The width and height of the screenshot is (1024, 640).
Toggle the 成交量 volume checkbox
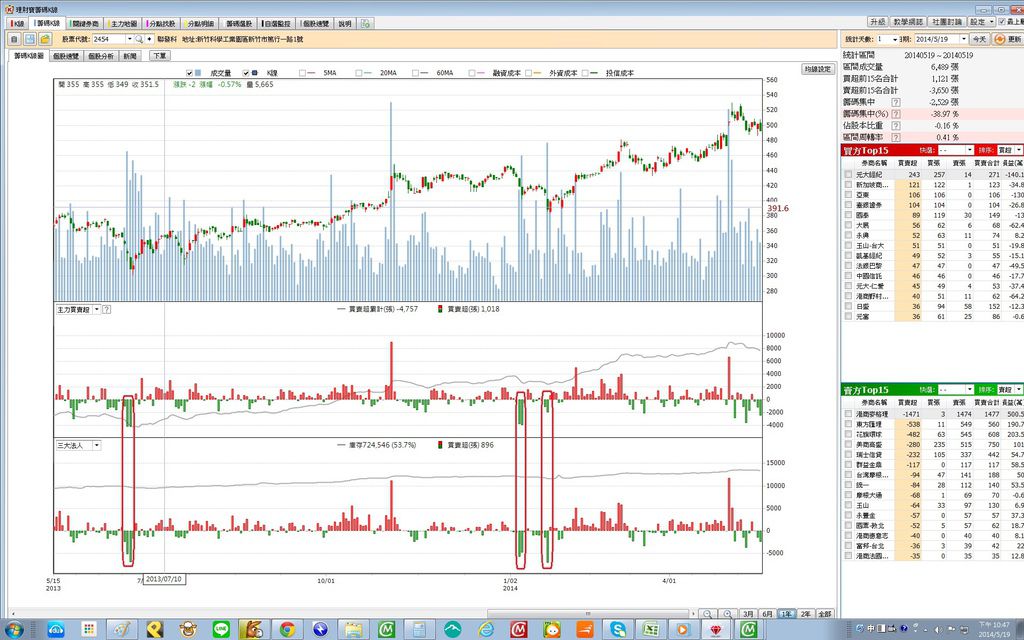189,73
